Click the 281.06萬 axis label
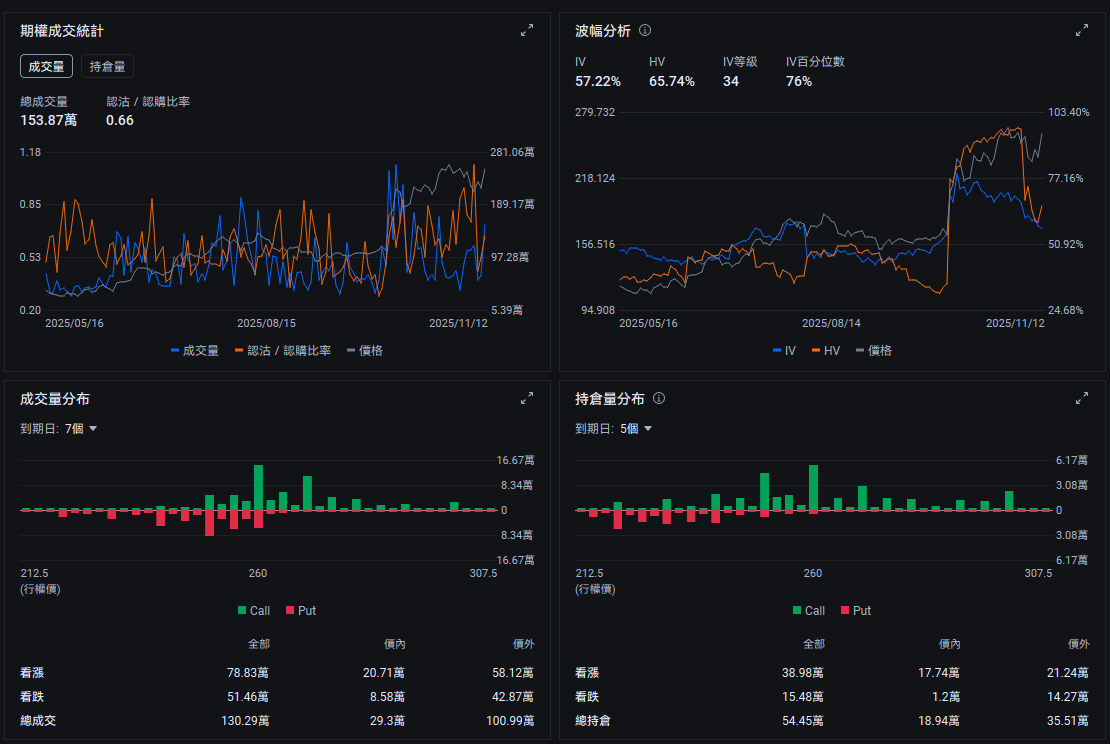 (513, 152)
